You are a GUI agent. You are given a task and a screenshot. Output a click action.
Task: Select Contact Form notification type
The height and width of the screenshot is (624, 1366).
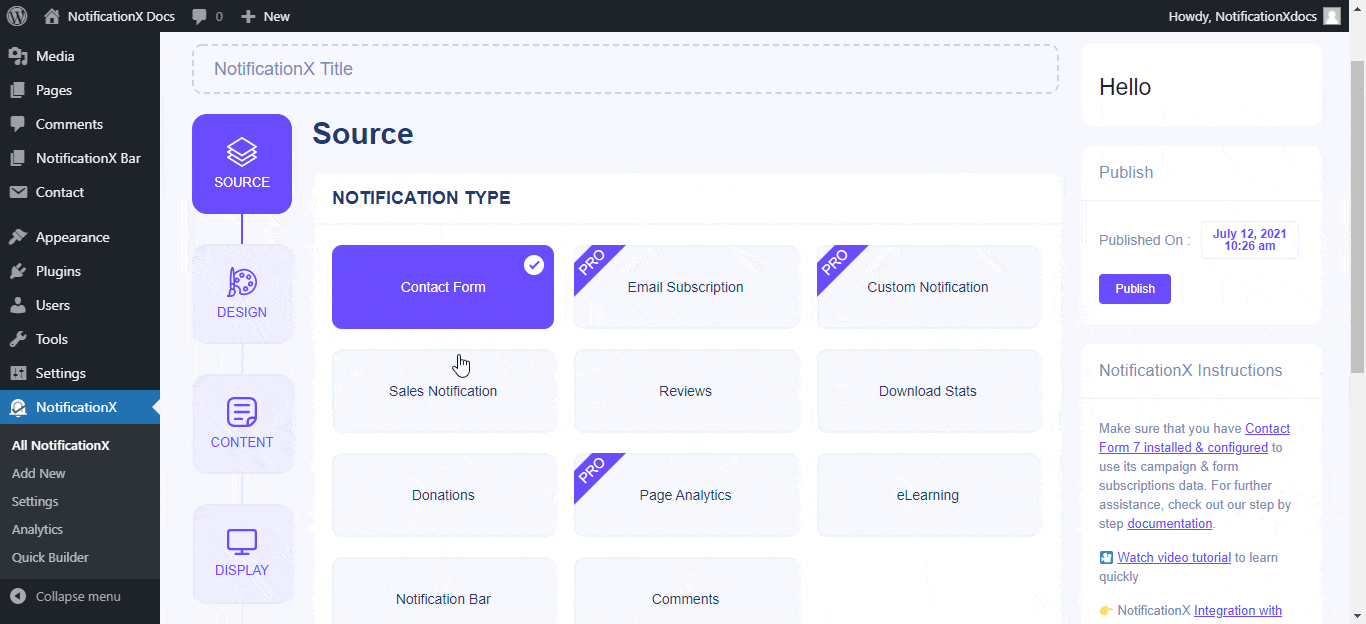(x=443, y=287)
